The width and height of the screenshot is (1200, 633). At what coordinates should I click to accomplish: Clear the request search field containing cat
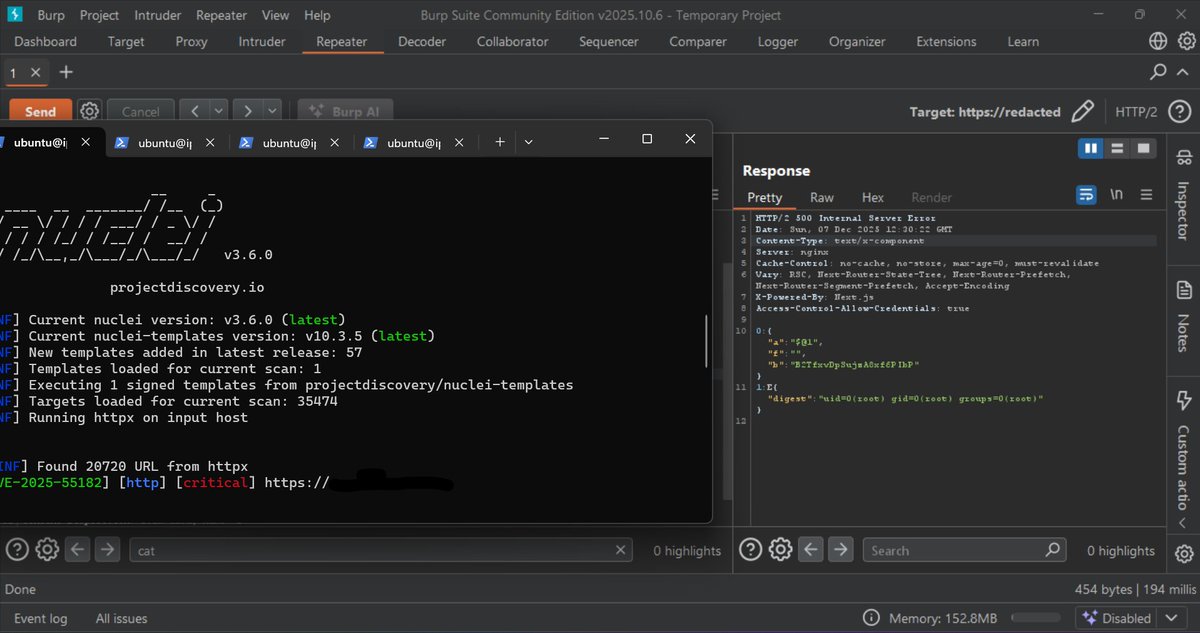tap(621, 550)
